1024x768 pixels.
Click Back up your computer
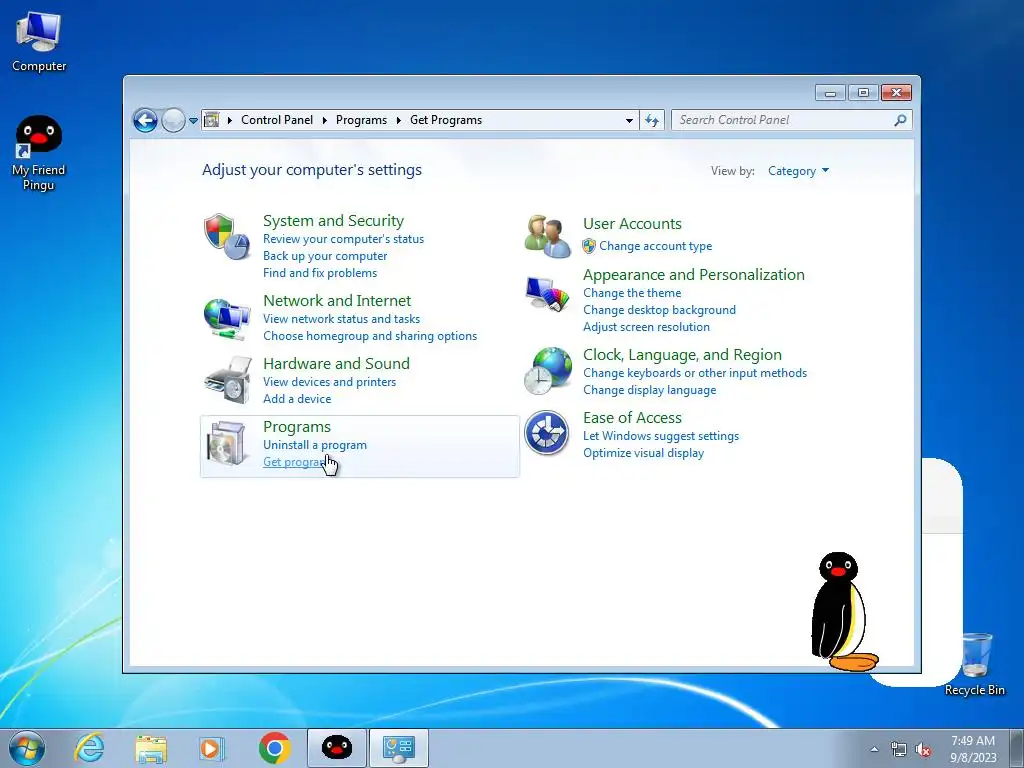click(325, 256)
